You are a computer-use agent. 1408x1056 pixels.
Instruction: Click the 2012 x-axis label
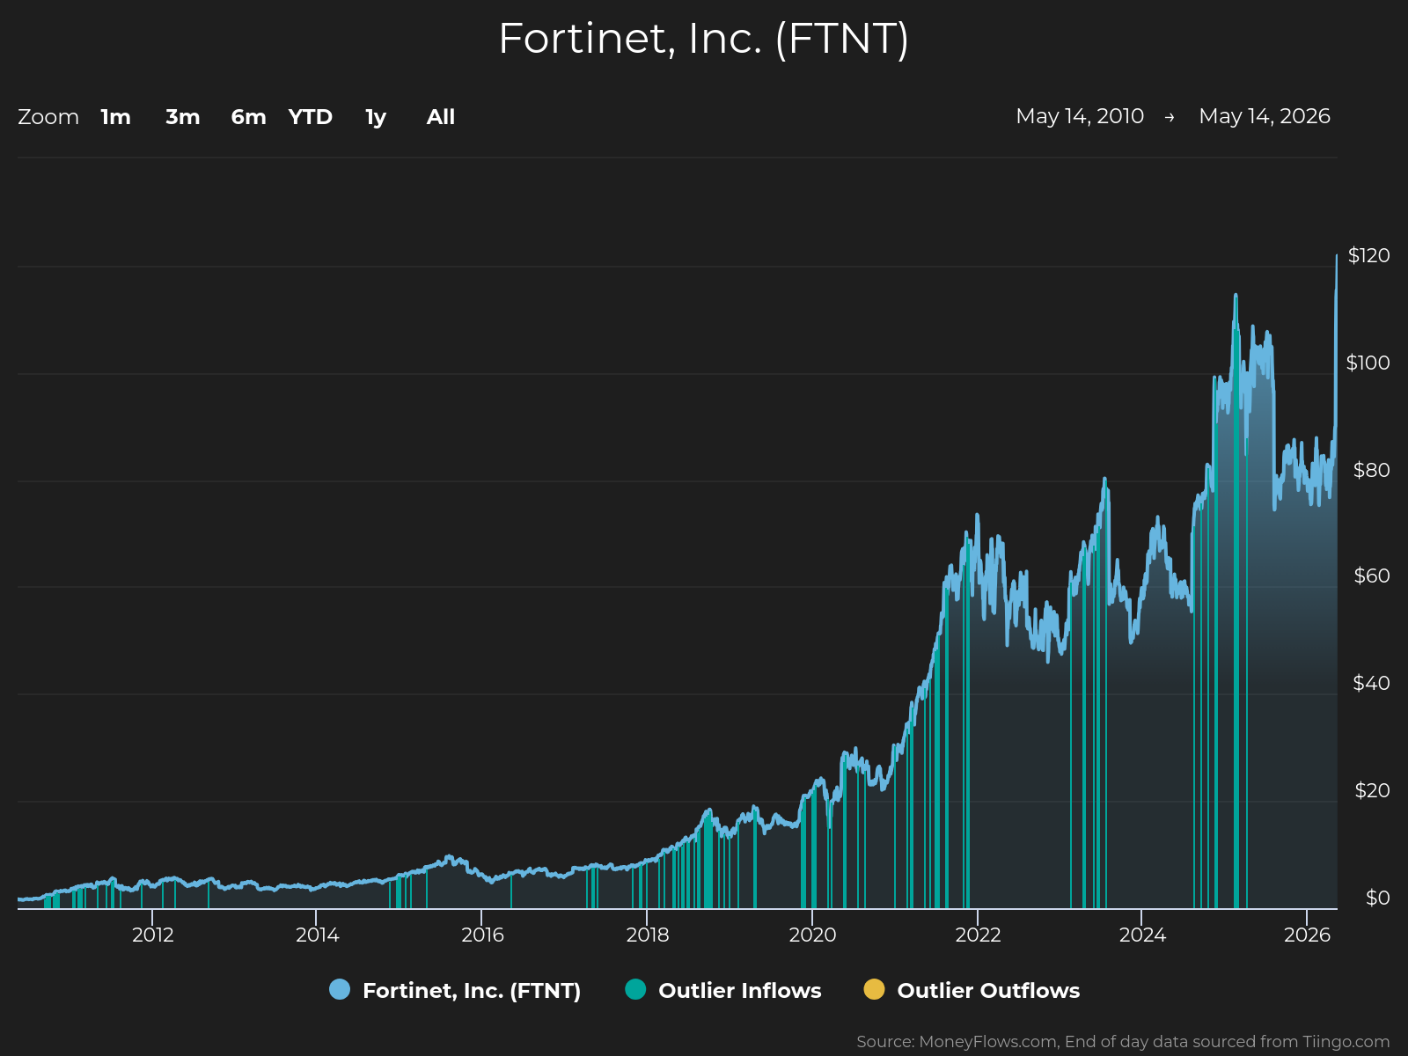[x=153, y=935]
